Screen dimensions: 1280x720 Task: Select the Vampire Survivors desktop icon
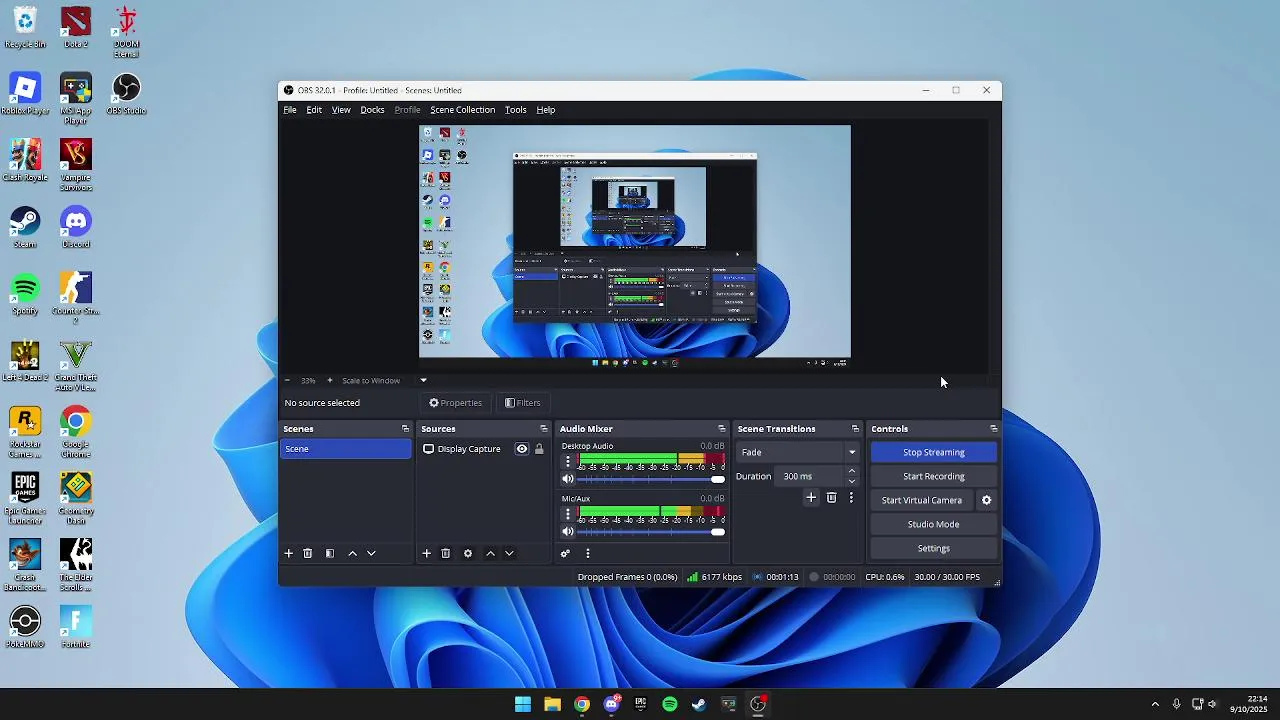click(75, 165)
